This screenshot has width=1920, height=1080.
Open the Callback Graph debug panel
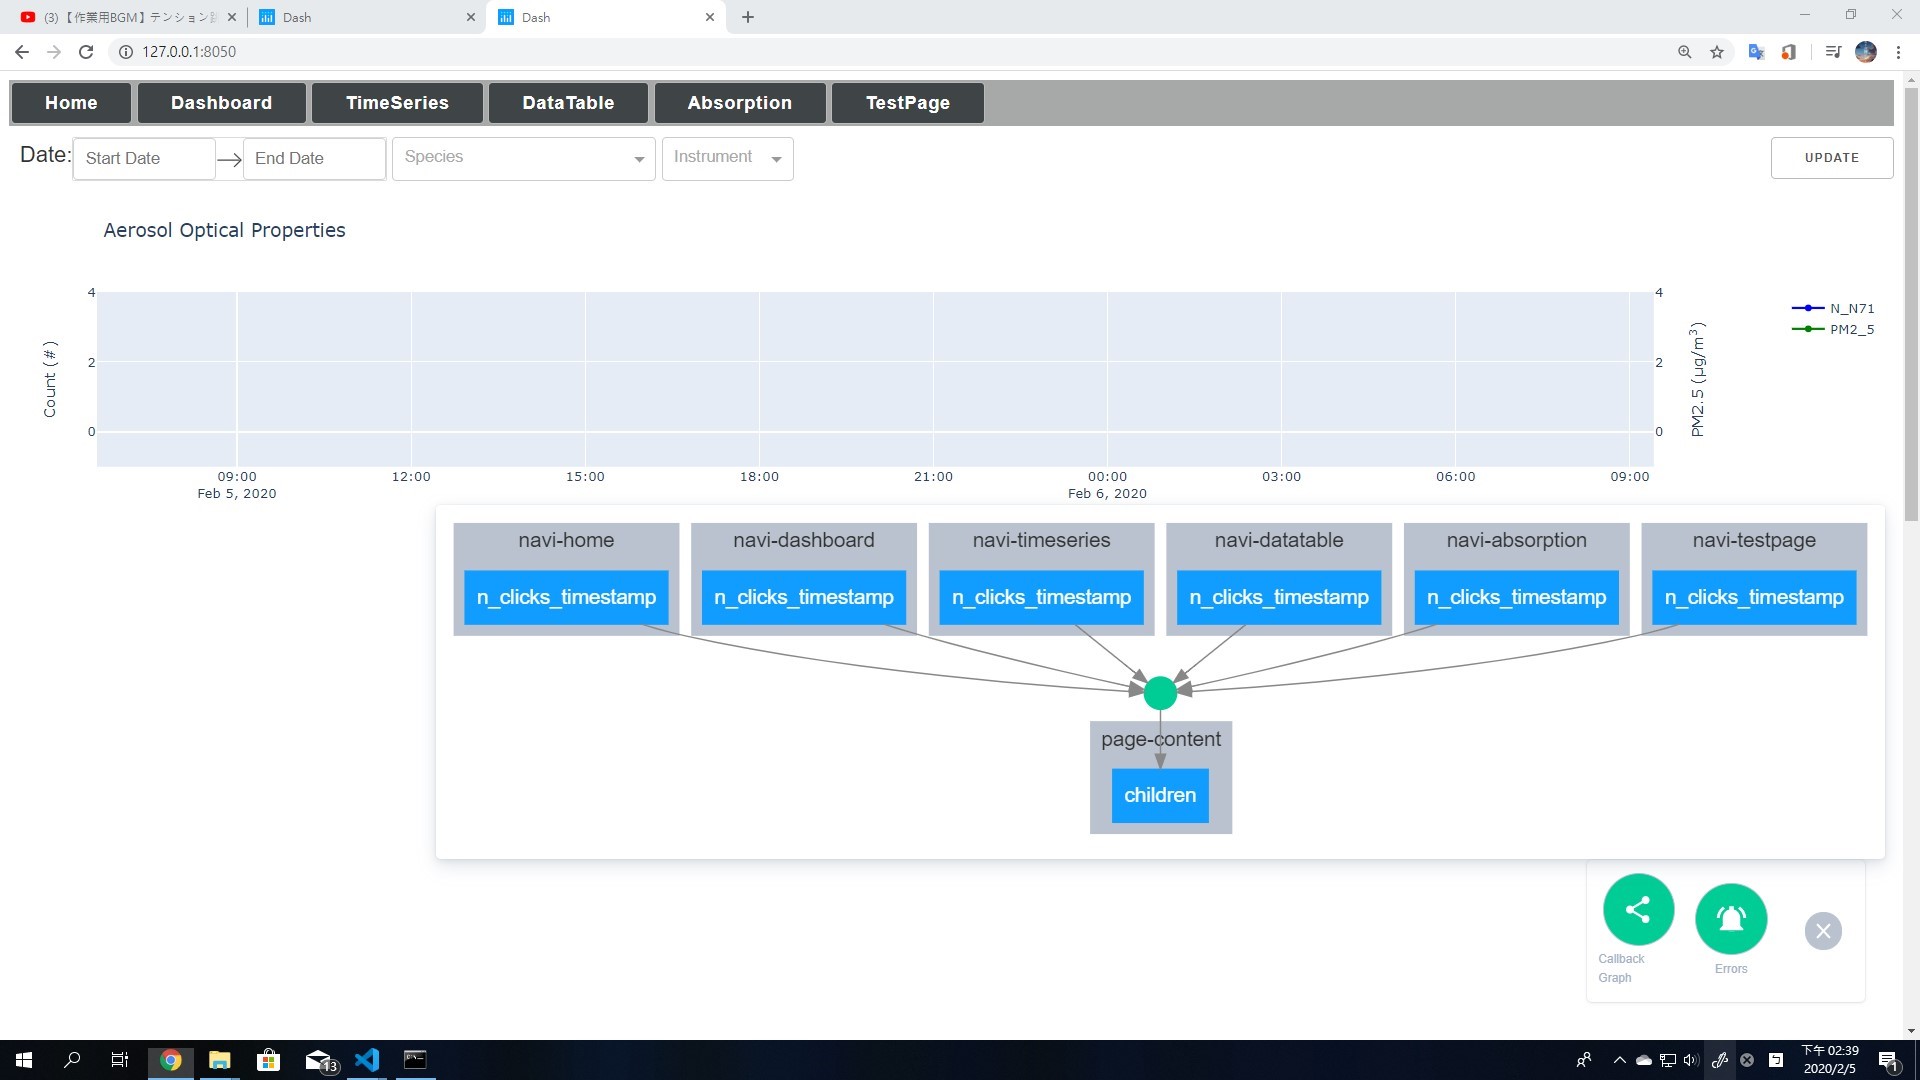click(1637, 910)
